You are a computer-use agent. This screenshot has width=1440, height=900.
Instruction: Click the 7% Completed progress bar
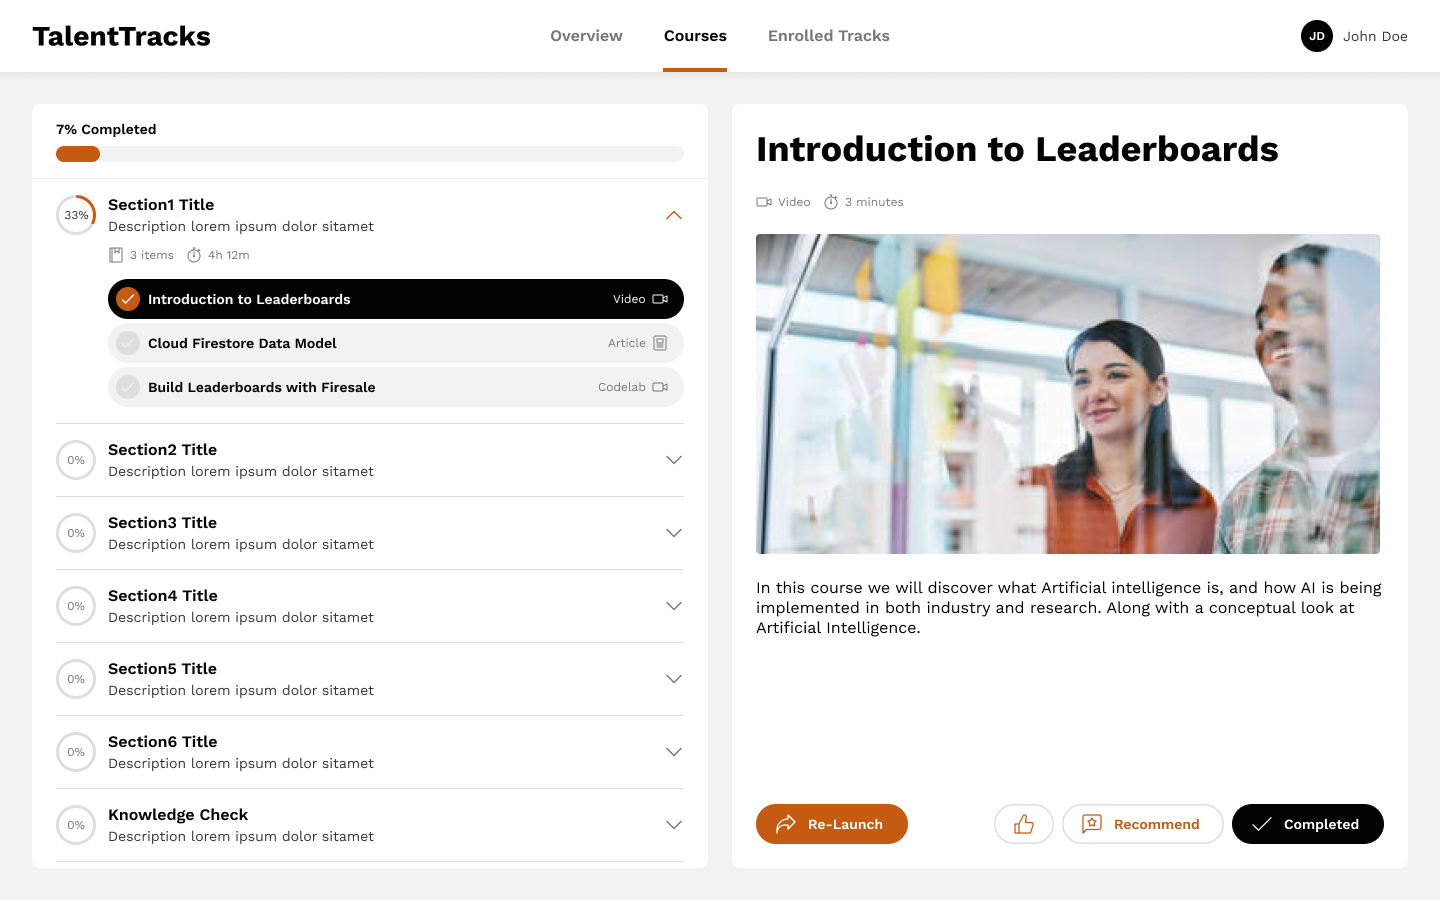(370, 154)
